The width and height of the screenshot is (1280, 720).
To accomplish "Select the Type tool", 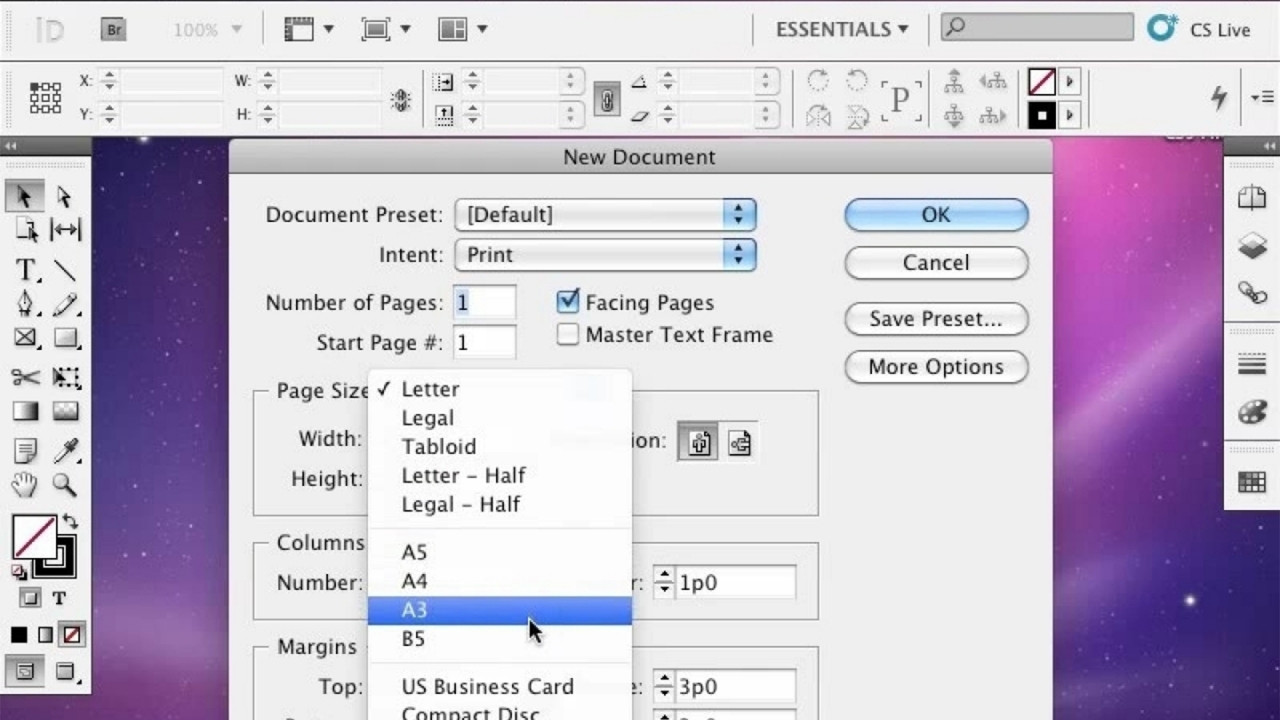I will coord(26,270).
